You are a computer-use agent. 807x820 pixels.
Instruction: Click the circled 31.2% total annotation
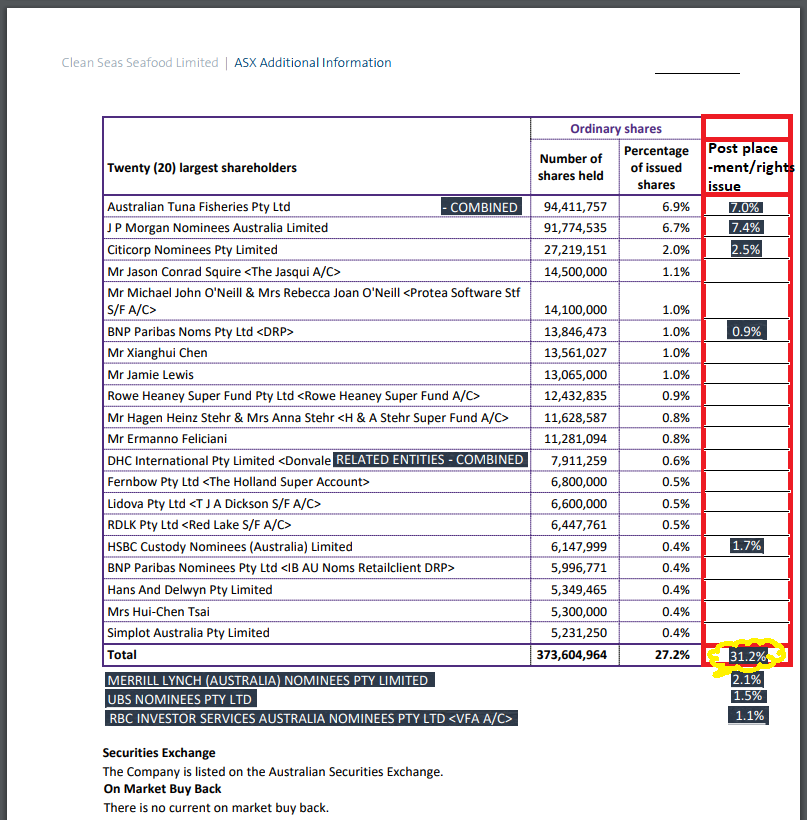pyautogui.click(x=748, y=656)
